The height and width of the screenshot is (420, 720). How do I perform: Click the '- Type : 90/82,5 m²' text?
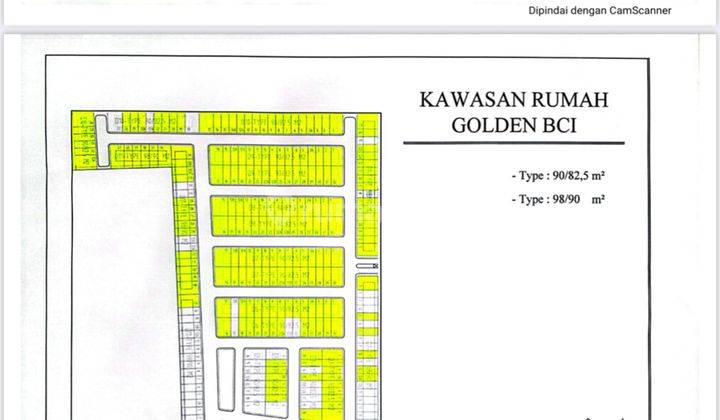point(558,175)
